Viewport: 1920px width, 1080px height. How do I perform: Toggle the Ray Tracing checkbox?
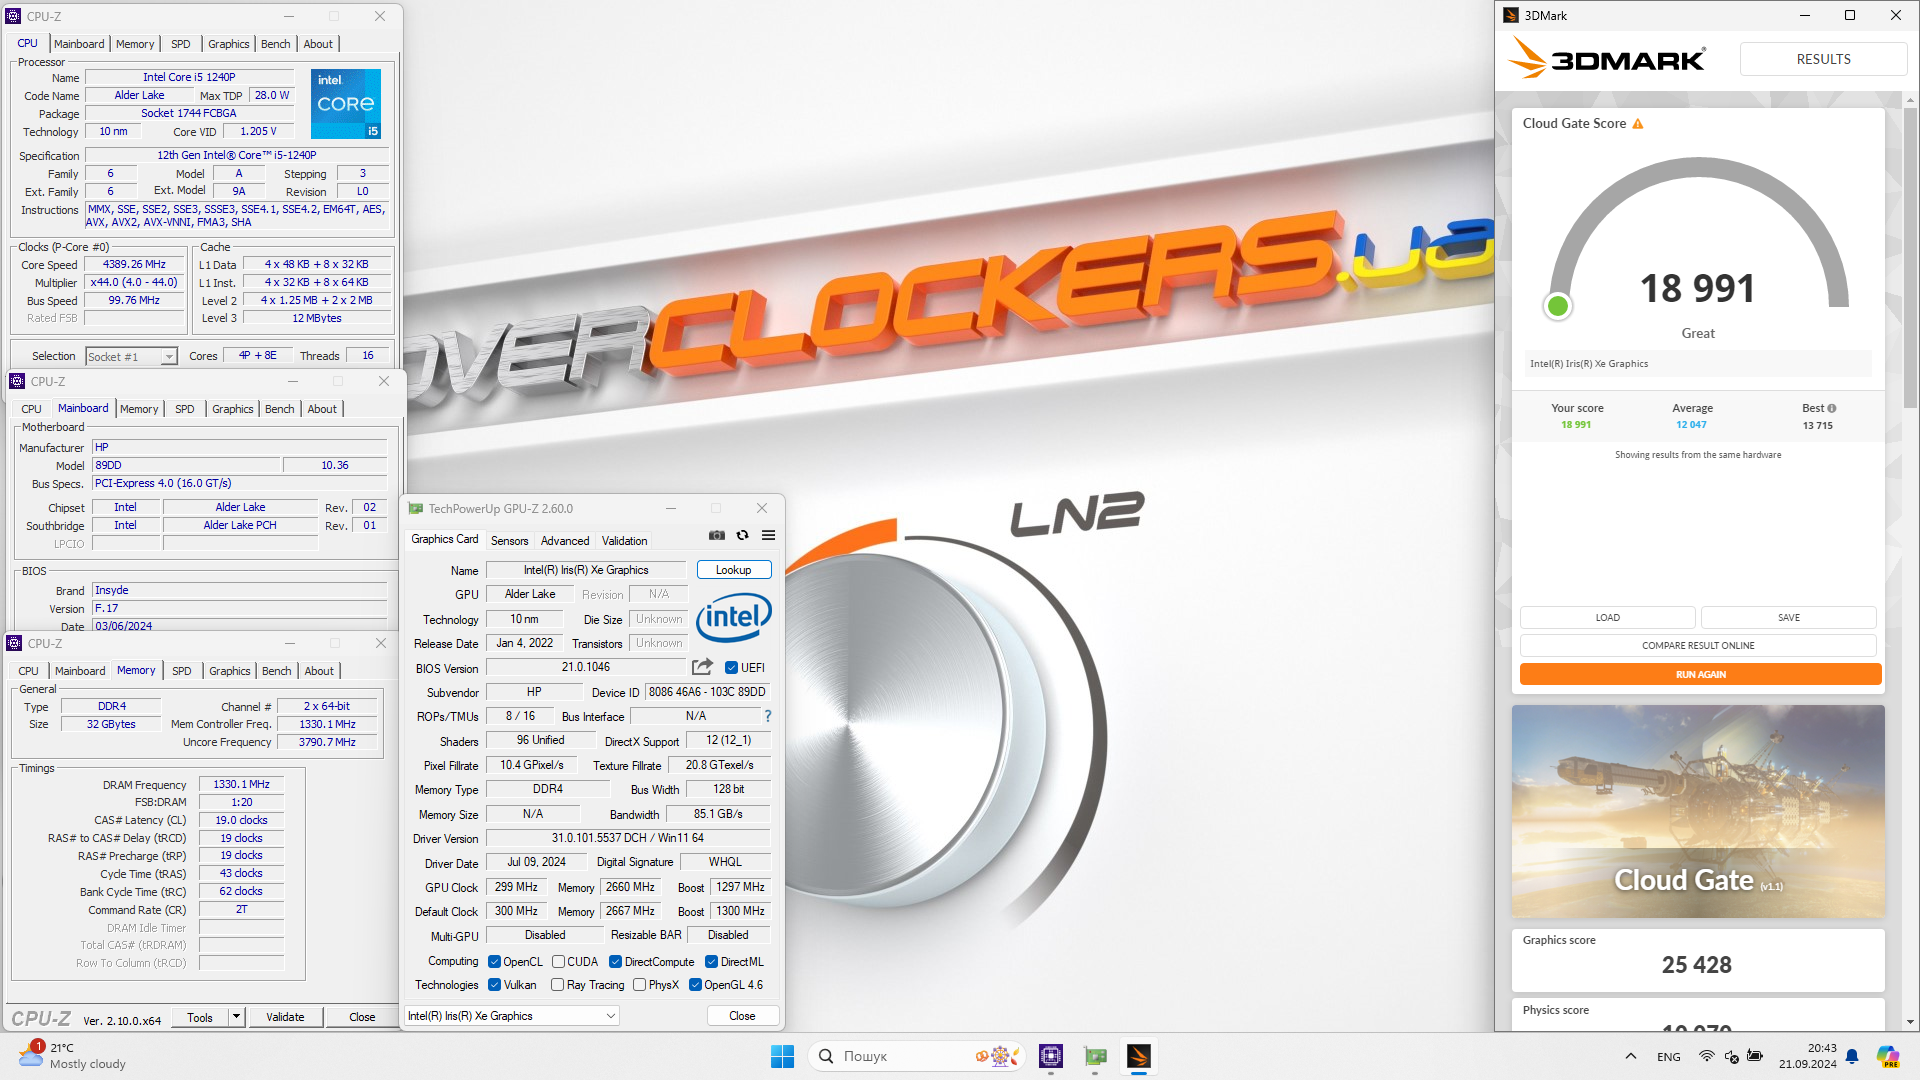click(558, 985)
